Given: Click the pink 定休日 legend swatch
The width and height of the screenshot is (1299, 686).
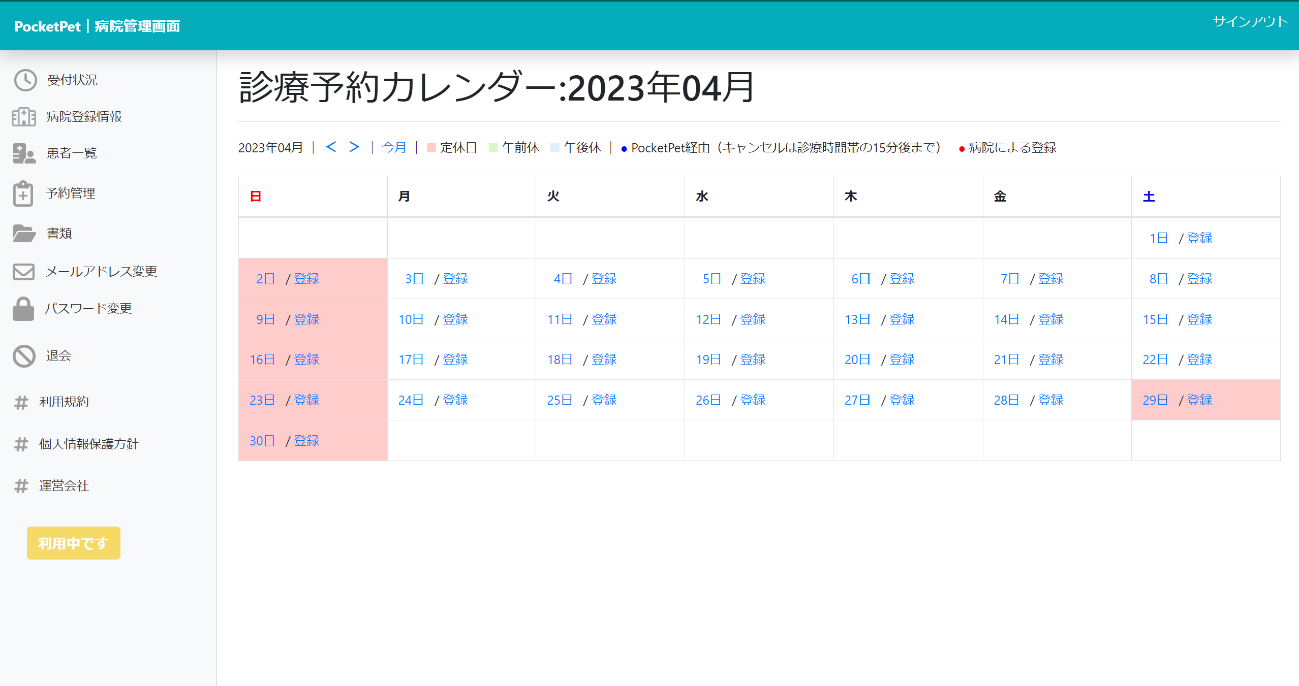Looking at the screenshot, I should click(432, 148).
